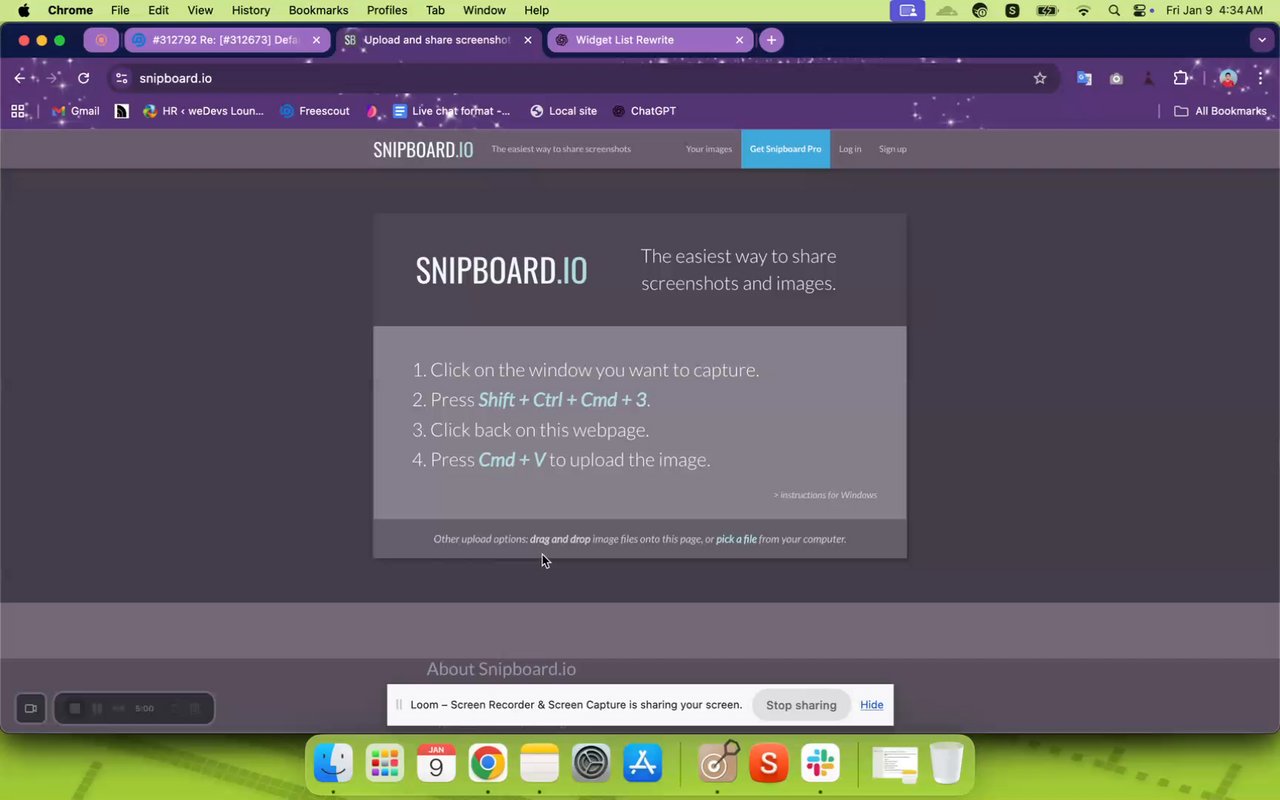The image size is (1280, 800).
Task: Open the Local site bookmark
Action: pos(563,111)
